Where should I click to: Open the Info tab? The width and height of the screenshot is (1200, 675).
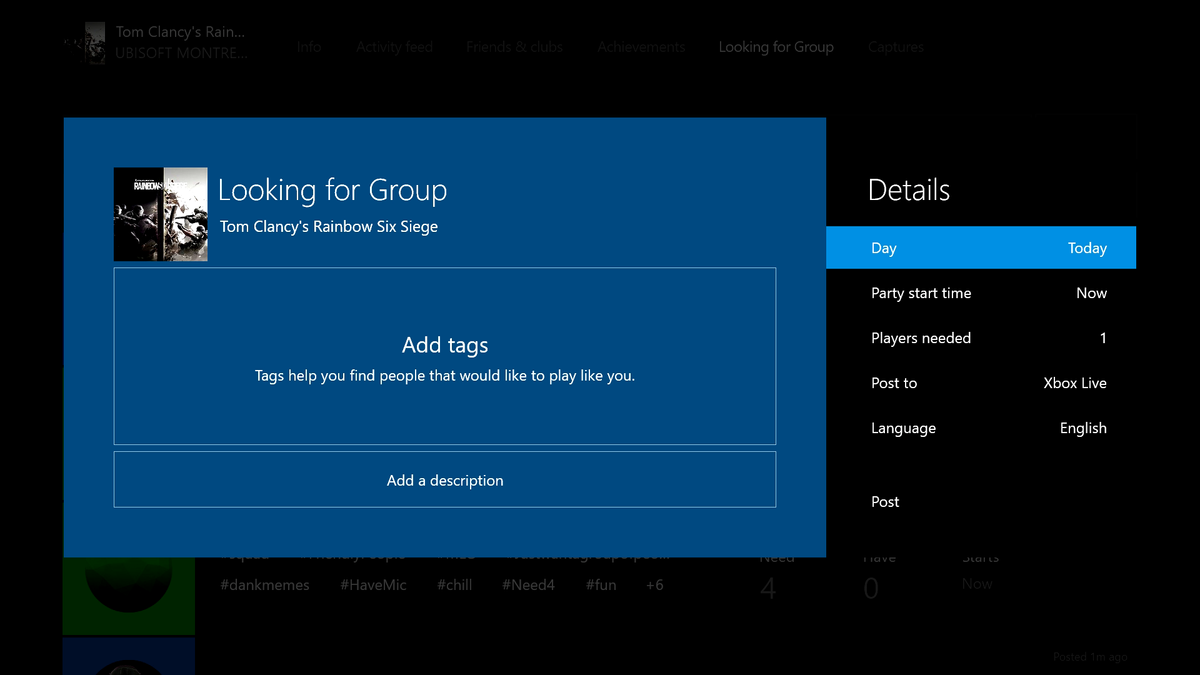coord(309,46)
